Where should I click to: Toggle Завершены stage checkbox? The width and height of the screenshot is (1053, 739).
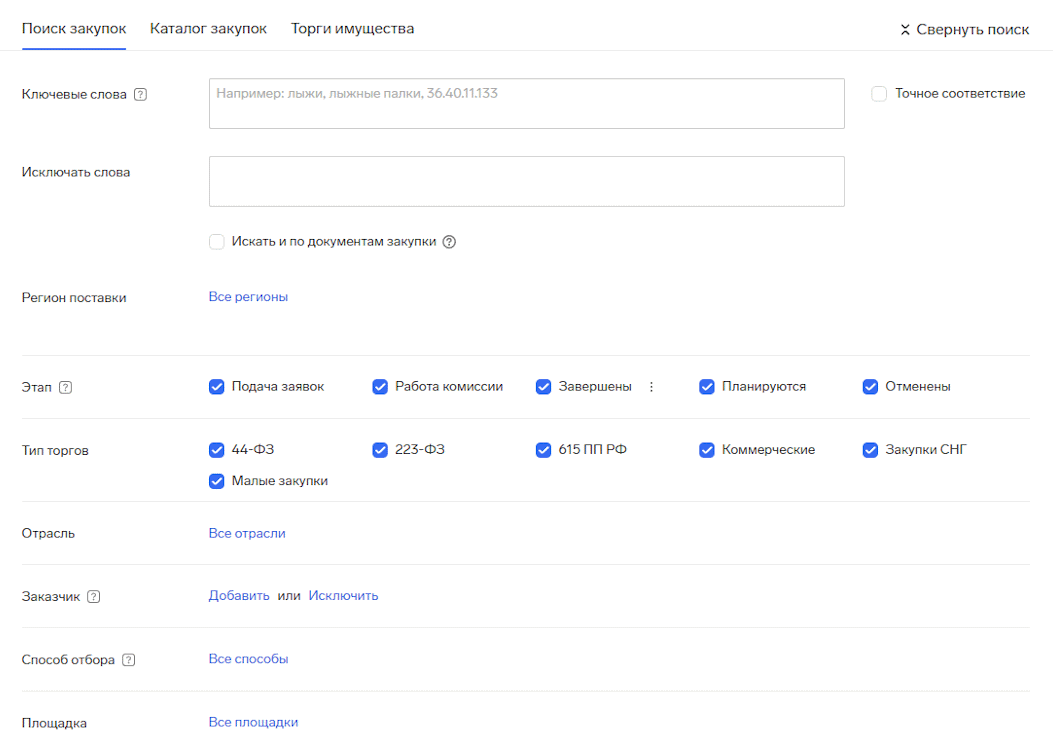click(543, 387)
